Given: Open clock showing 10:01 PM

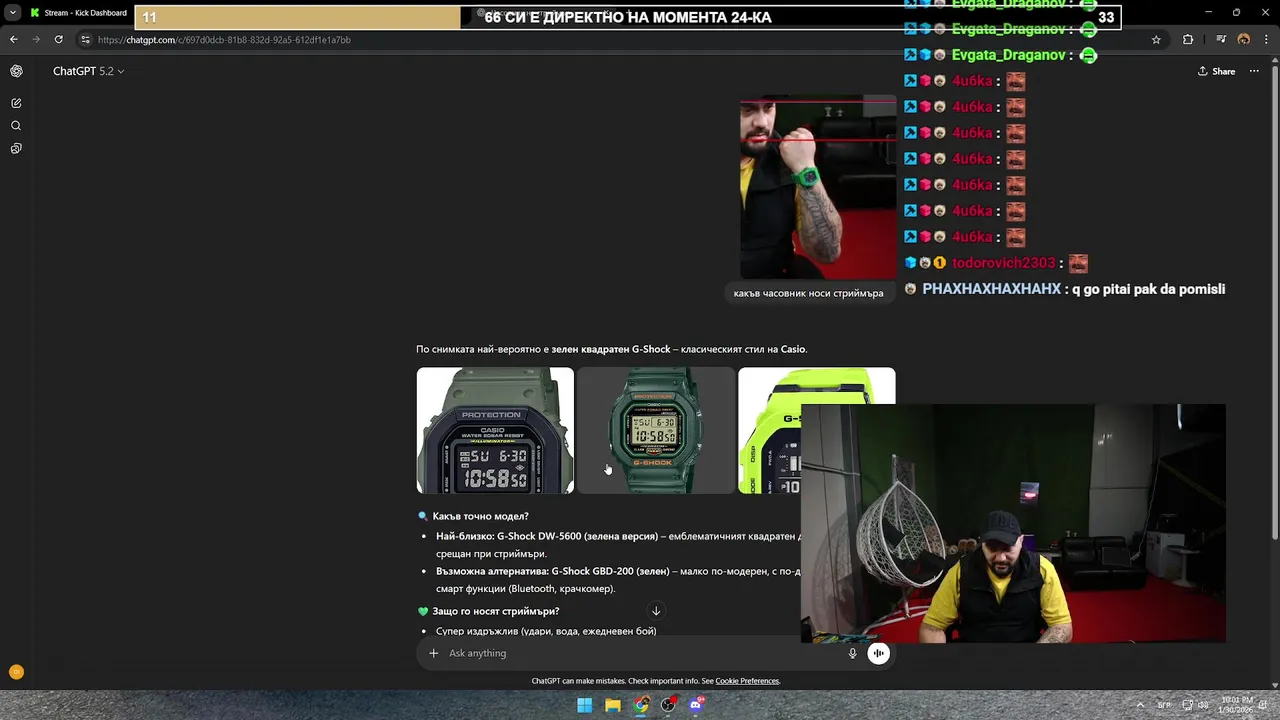Looking at the screenshot, I should [x=1237, y=705].
